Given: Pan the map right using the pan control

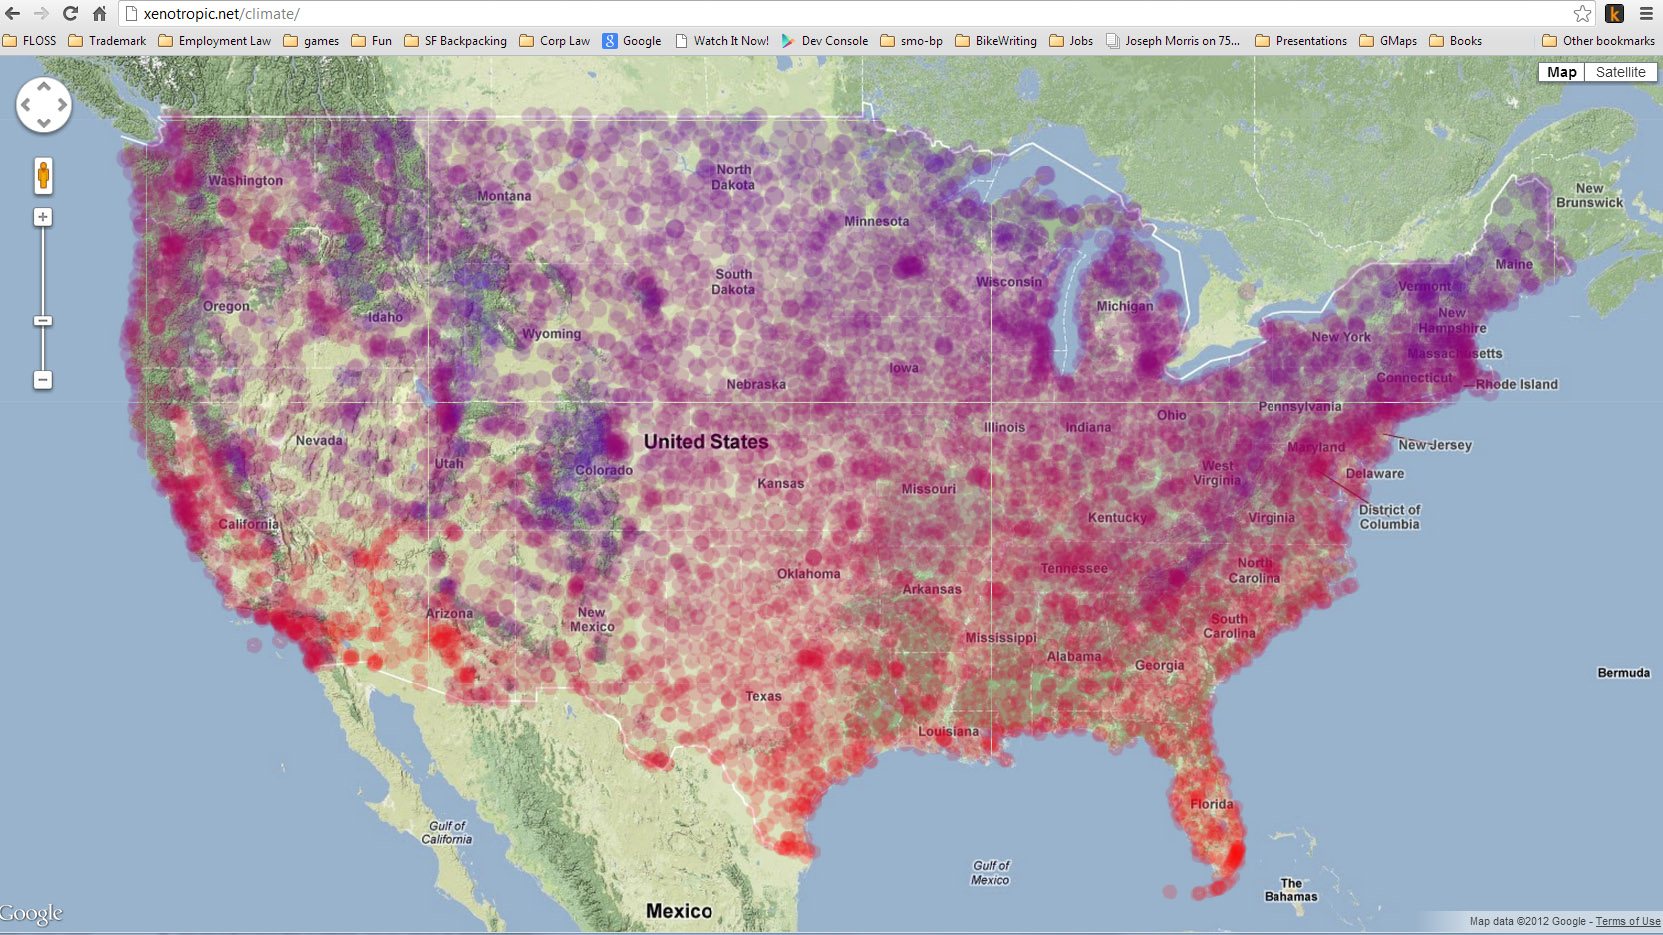Looking at the screenshot, I should point(62,105).
